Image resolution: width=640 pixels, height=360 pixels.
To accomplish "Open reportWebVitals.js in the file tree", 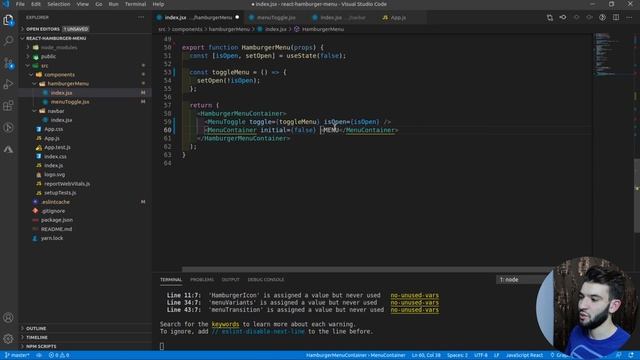I will 67,184.
